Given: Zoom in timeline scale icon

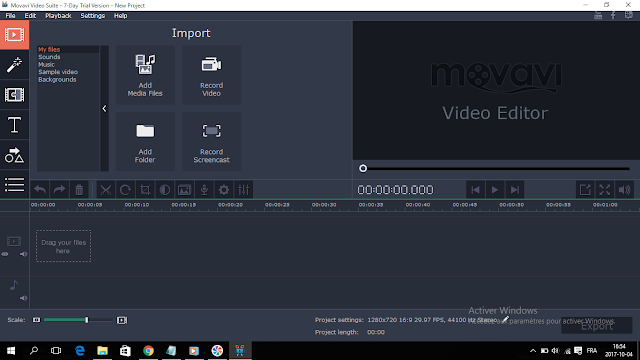Looking at the screenshot, I should click(x=122, y=320).
